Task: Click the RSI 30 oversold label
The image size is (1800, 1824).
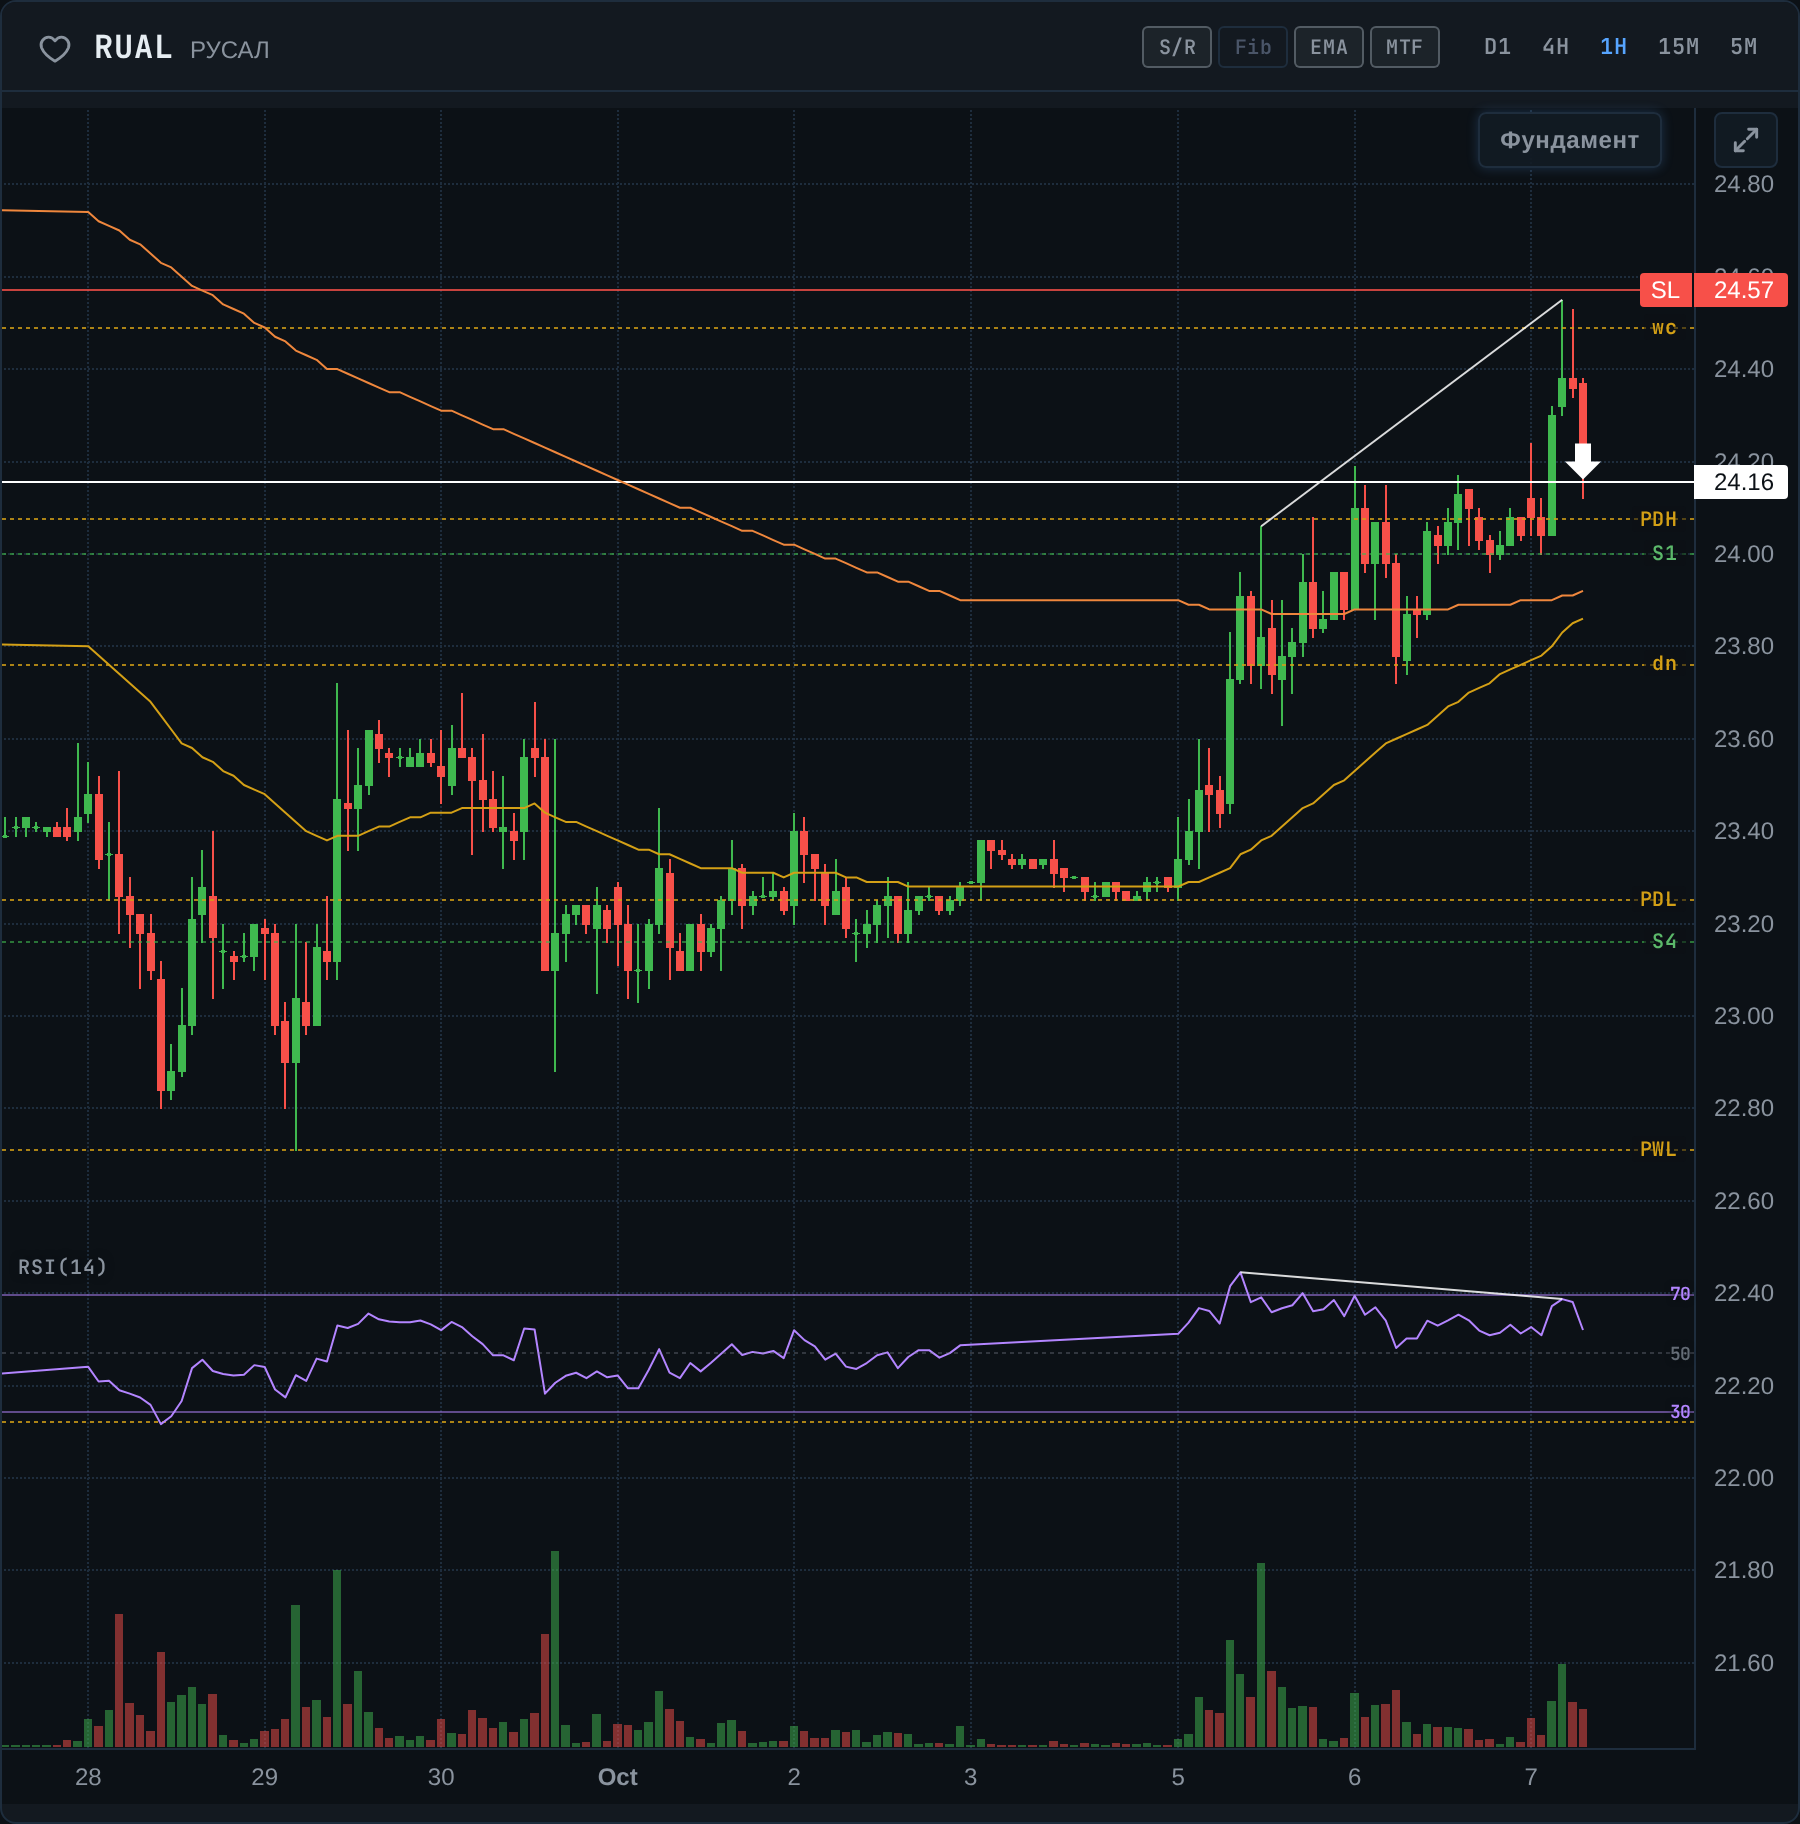Action: pyautogui.click(x=1680, y=1412)
